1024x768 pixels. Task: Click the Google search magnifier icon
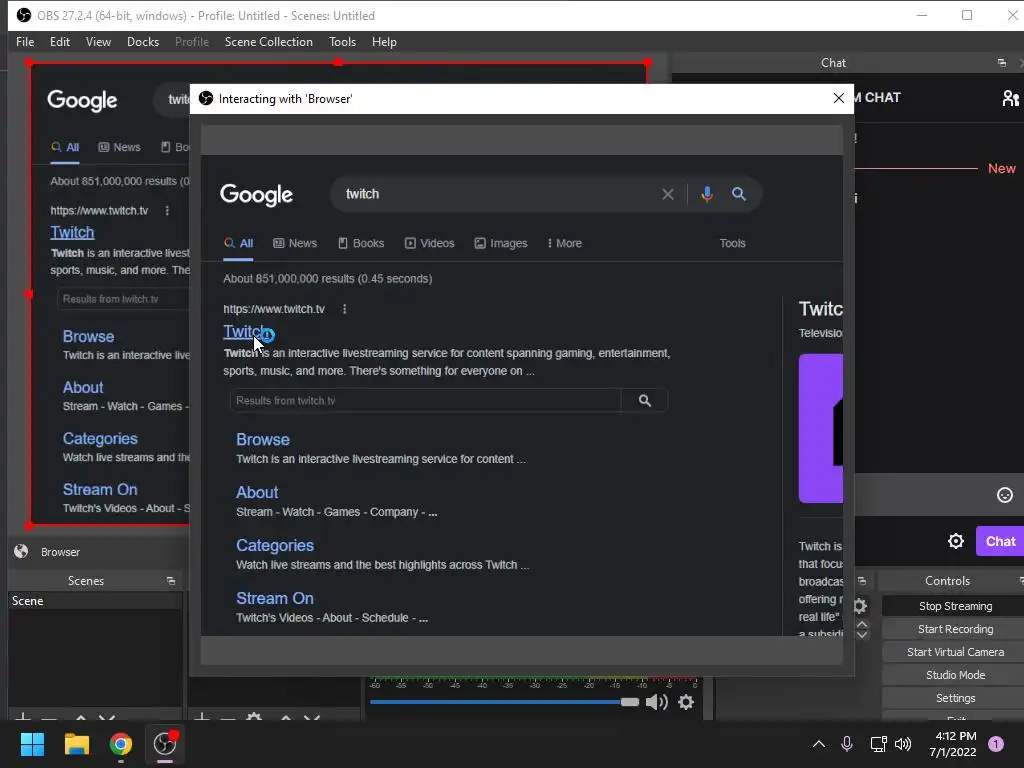click(739, 194)
